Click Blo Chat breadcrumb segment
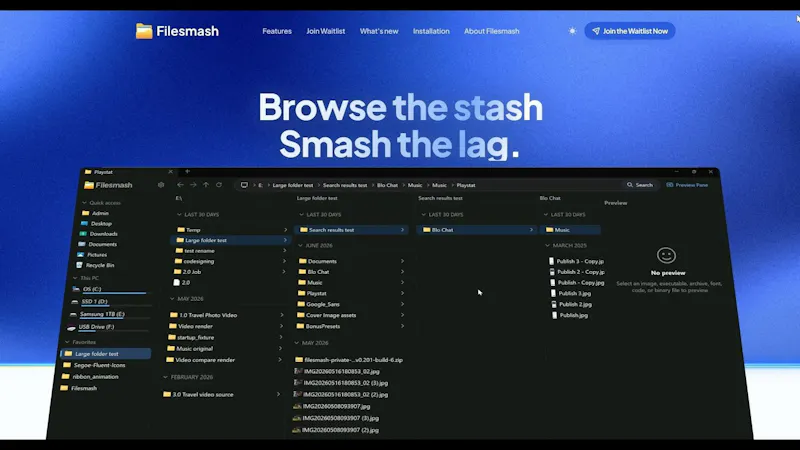Screen dimensions: 800x450 pos(387,185)
